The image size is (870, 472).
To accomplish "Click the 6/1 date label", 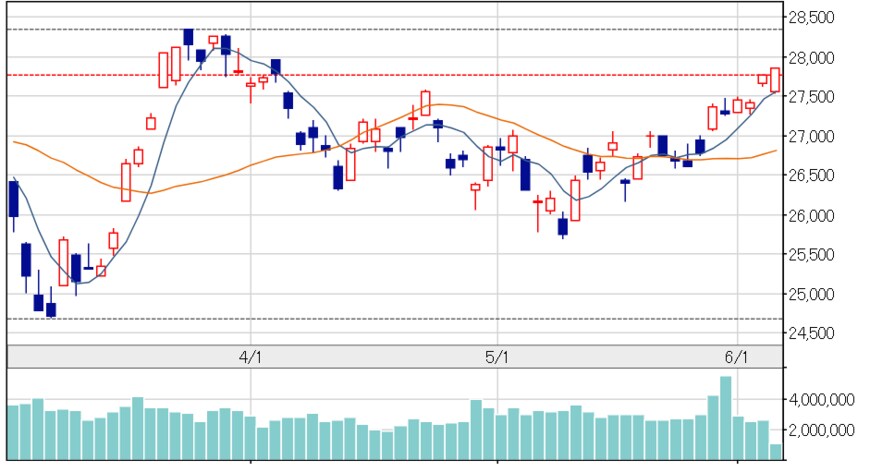I will (737, 357).
